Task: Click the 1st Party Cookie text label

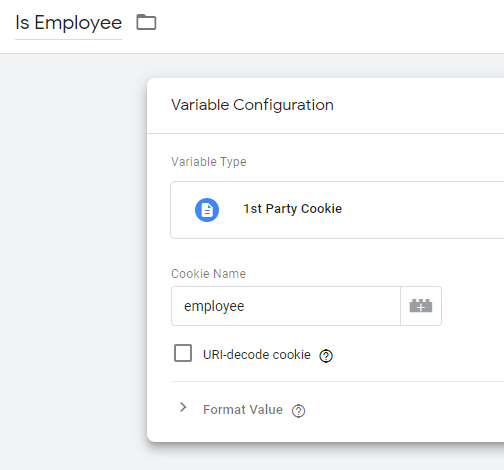Action: (x=292, y=209)
